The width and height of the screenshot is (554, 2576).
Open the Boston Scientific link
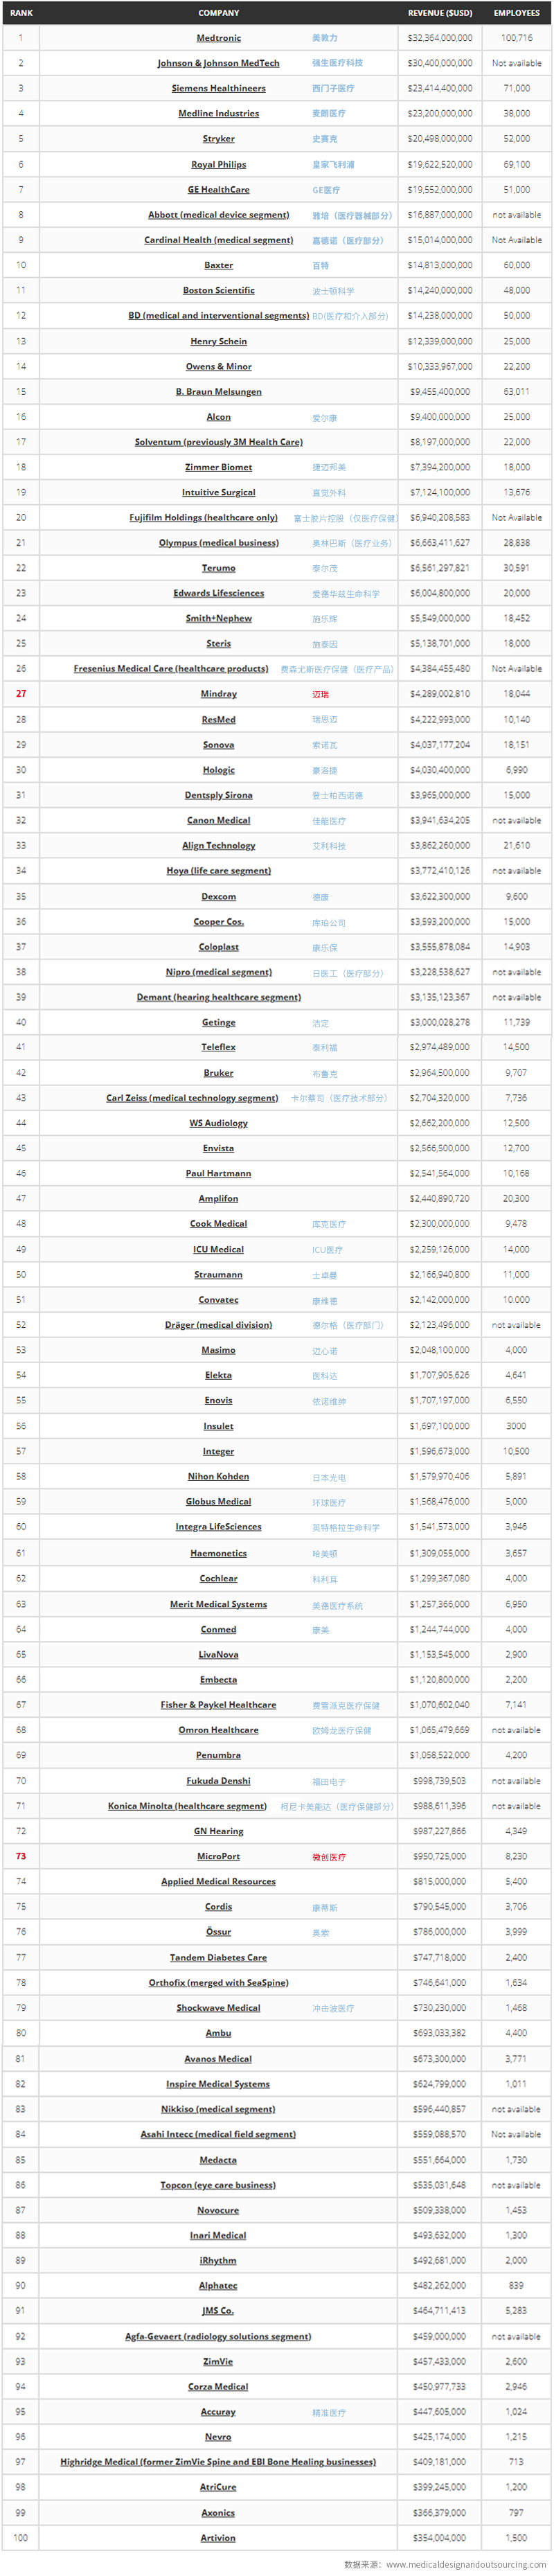click(218, 290)
